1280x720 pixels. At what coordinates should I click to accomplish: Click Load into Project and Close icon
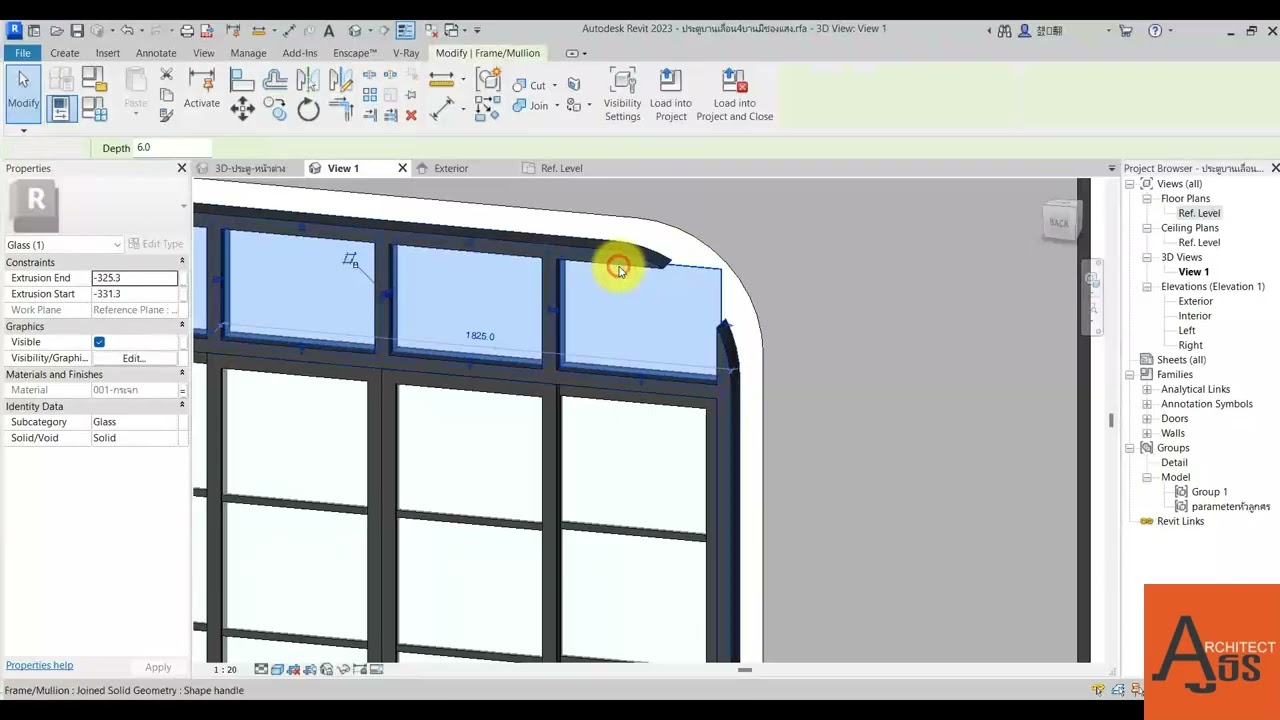tap(734, 95)
